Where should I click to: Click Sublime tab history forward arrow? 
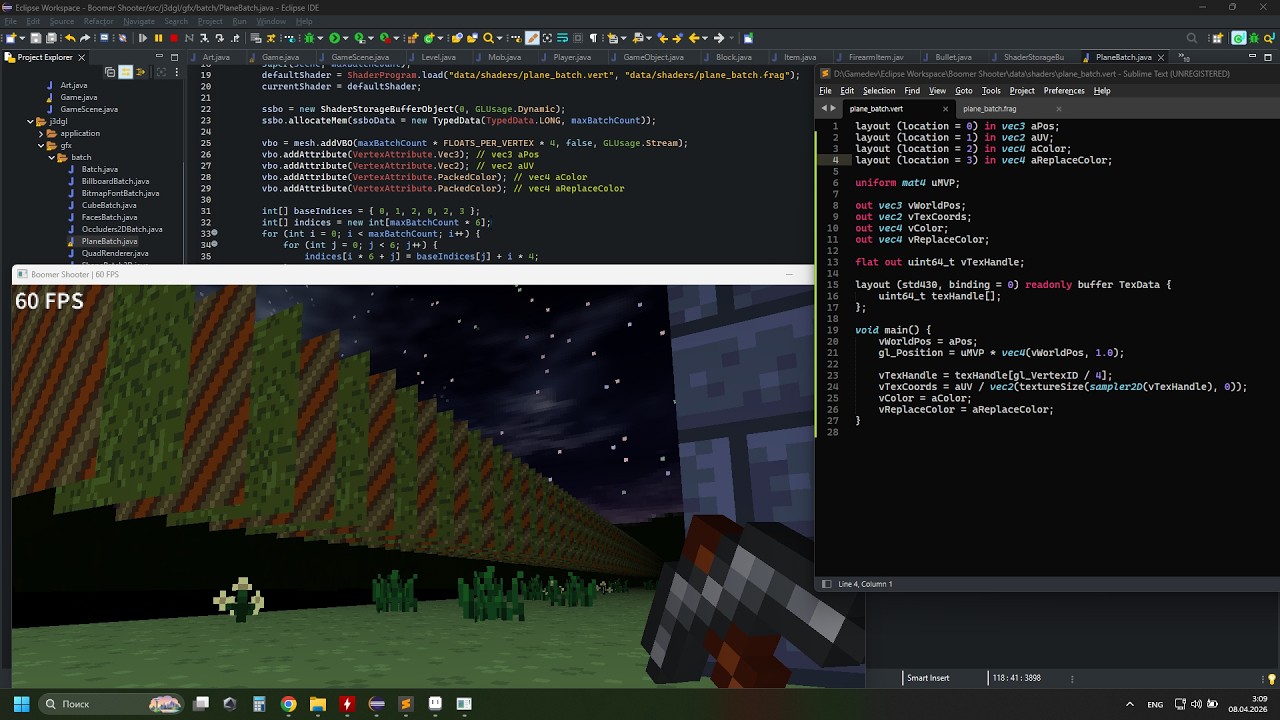(835, 109)
